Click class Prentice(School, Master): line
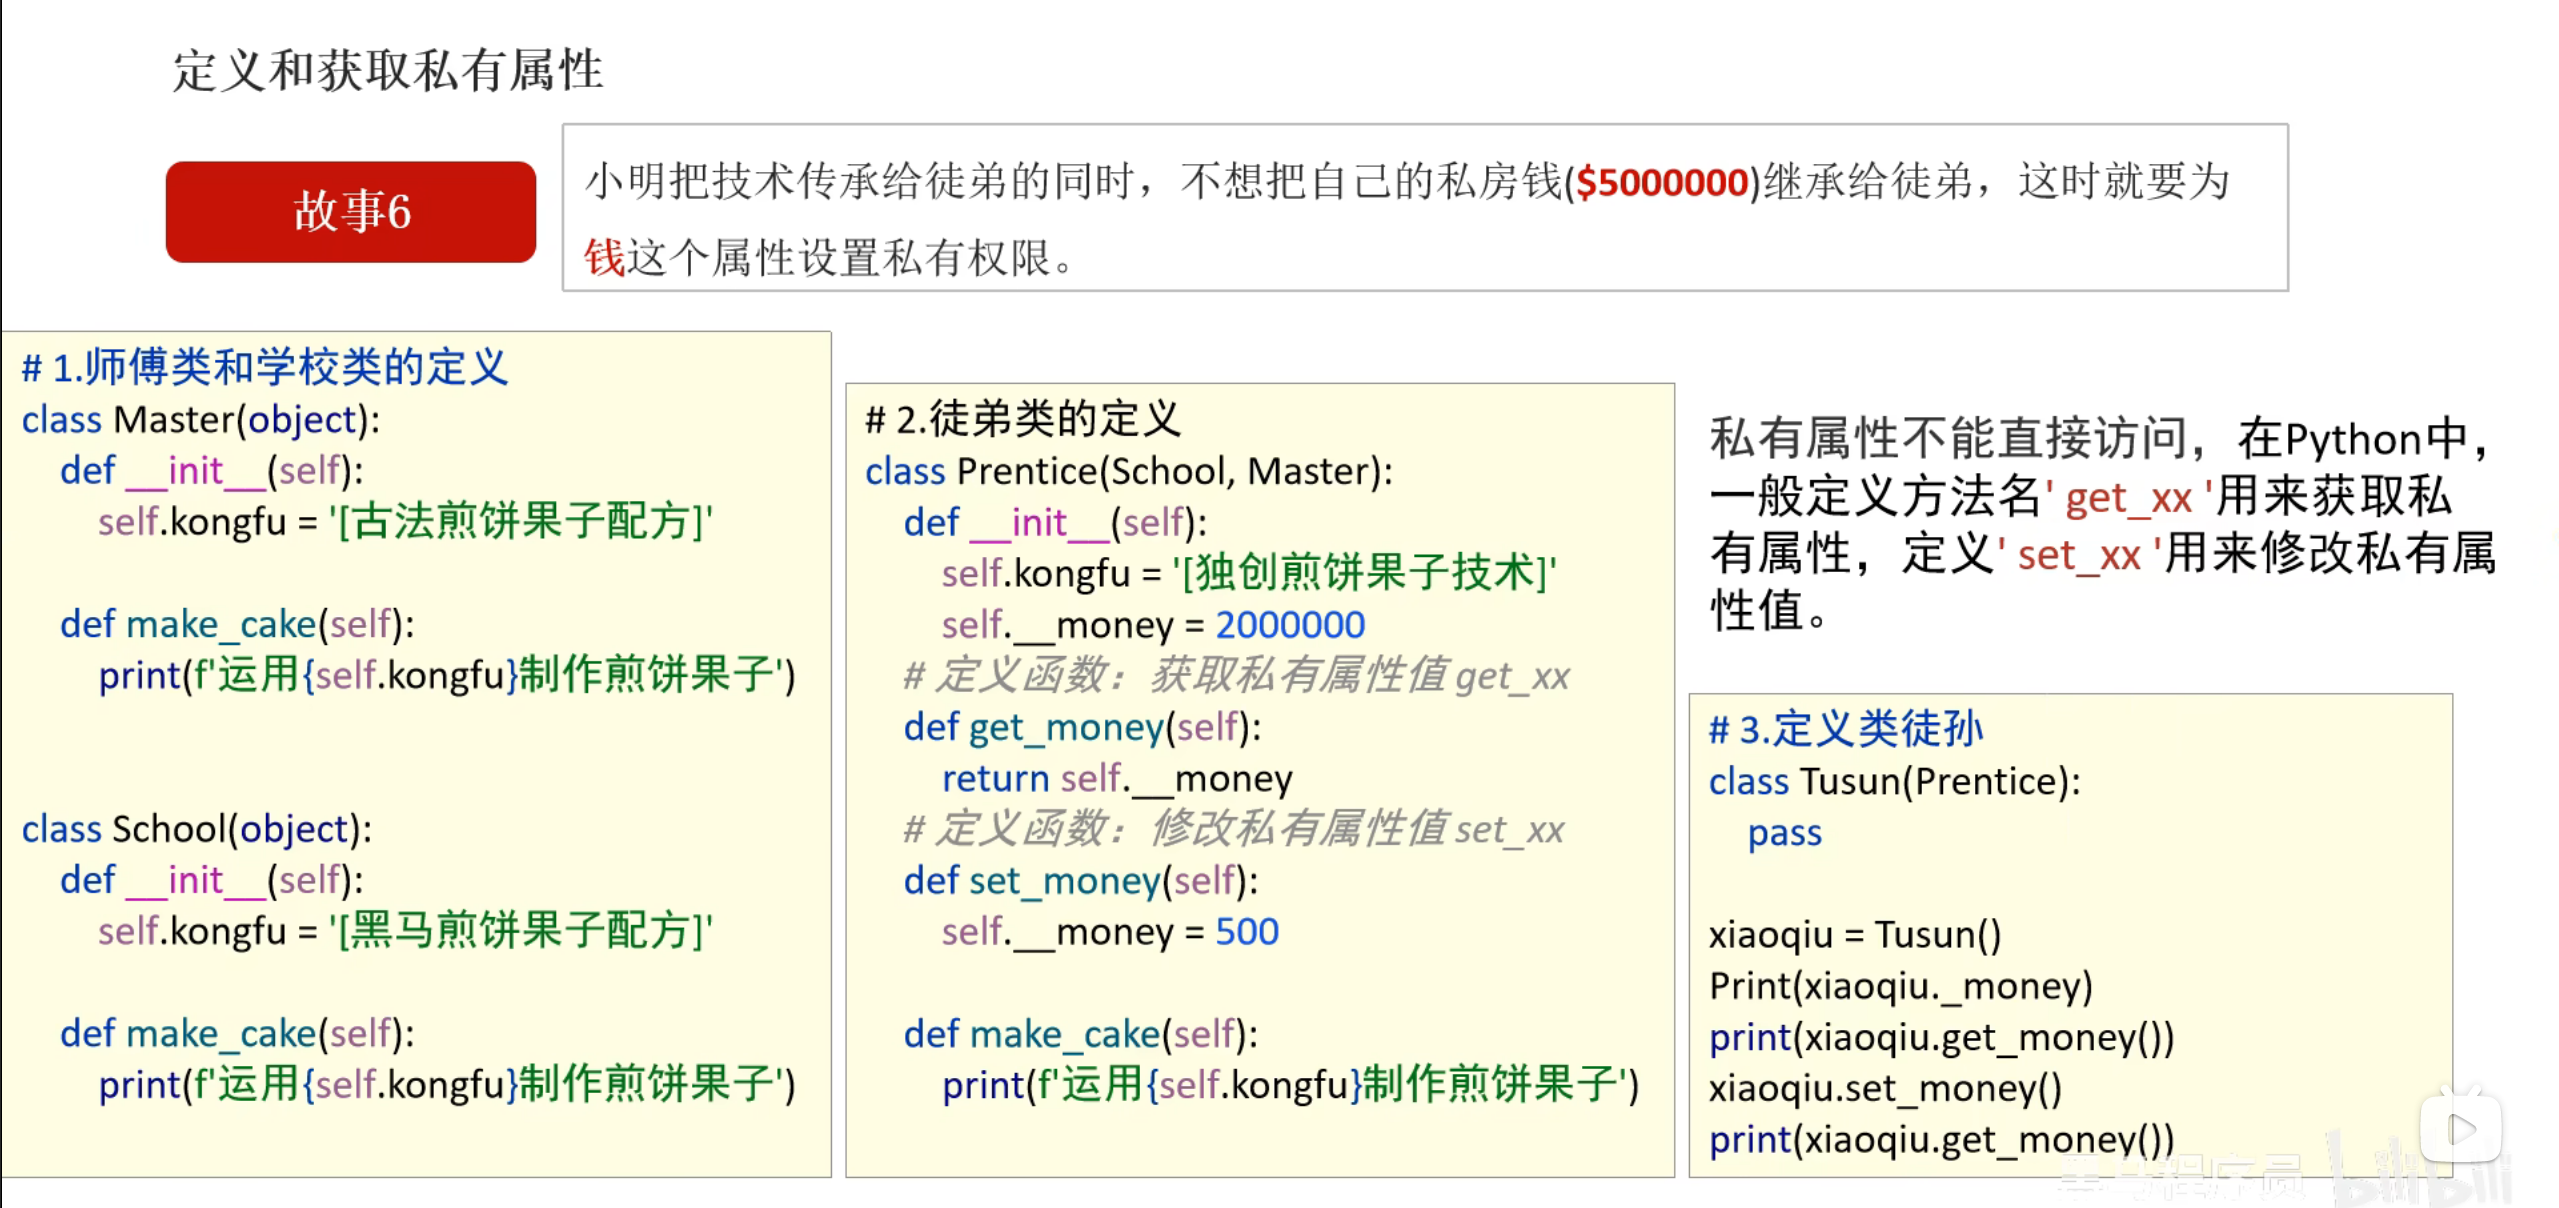This screenshot has width=2559, height=1208. point(1128,471)
